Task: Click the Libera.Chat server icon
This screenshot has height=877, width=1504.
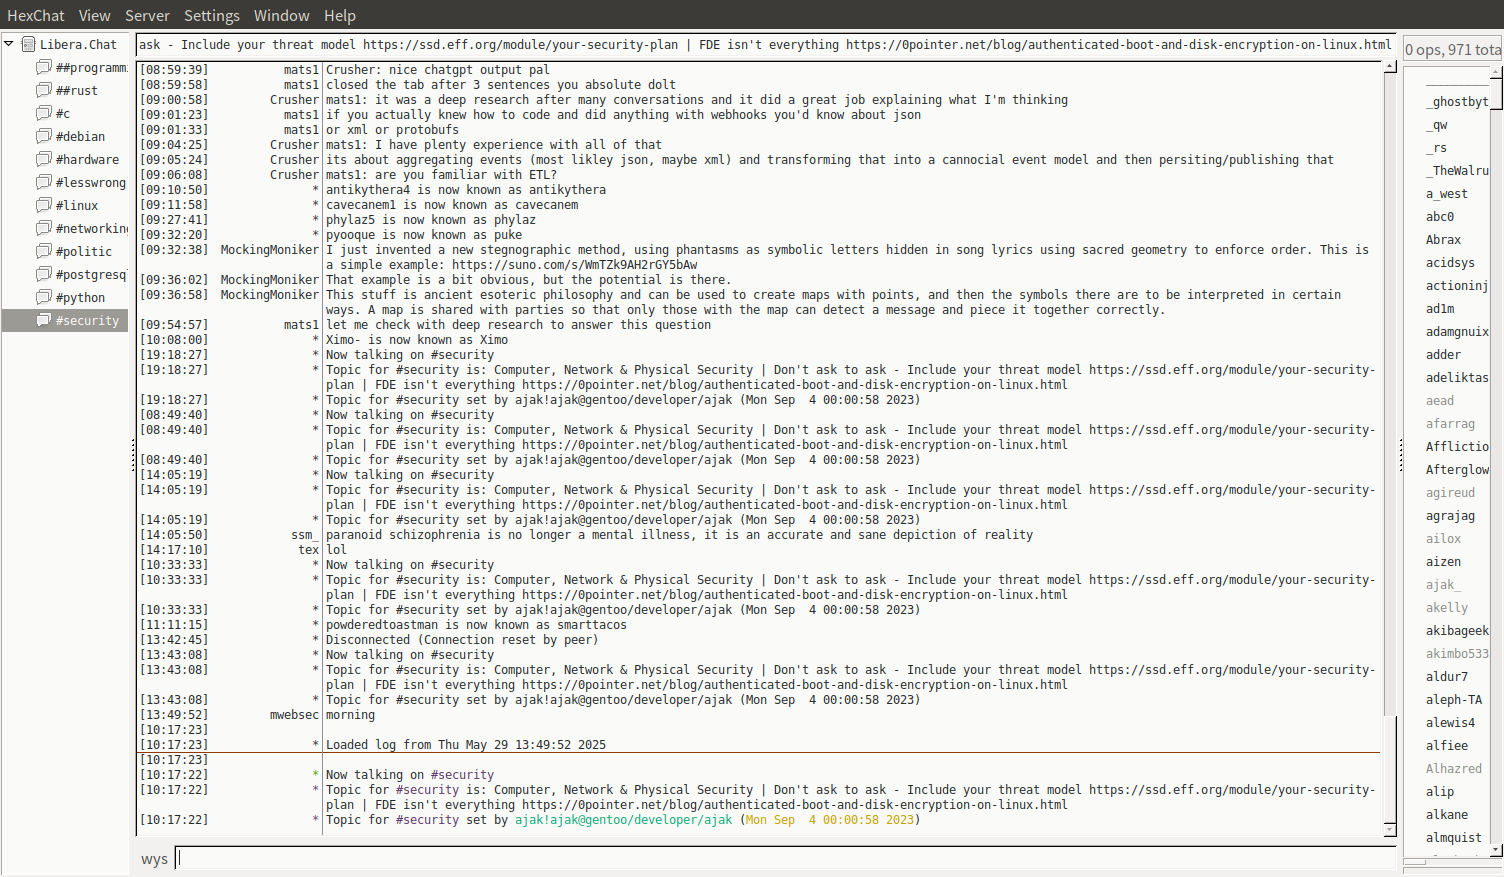Action: [x=29, y=44]
